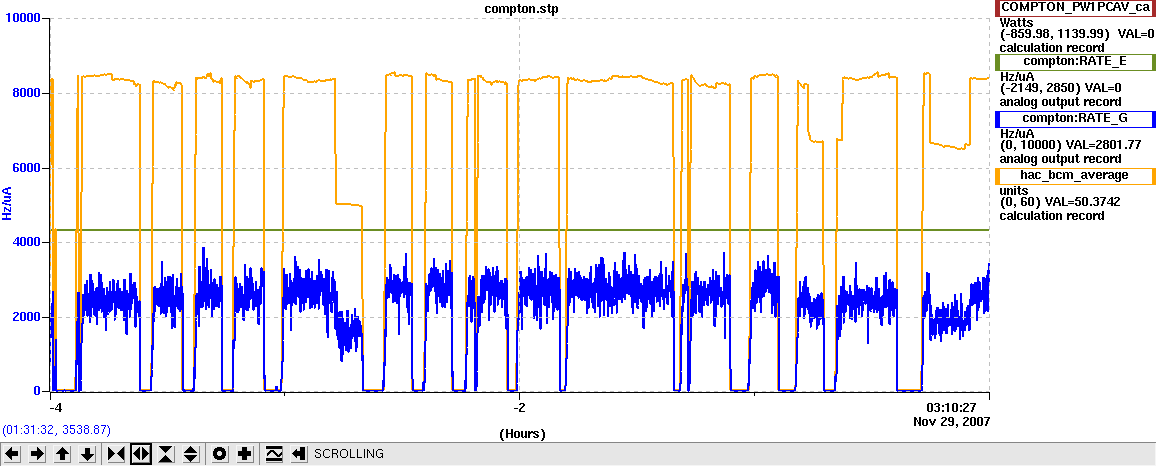Viewport: 1156px width, 466px height.
Task: Click the compton.stp plot title
Action: click(520, 7)
